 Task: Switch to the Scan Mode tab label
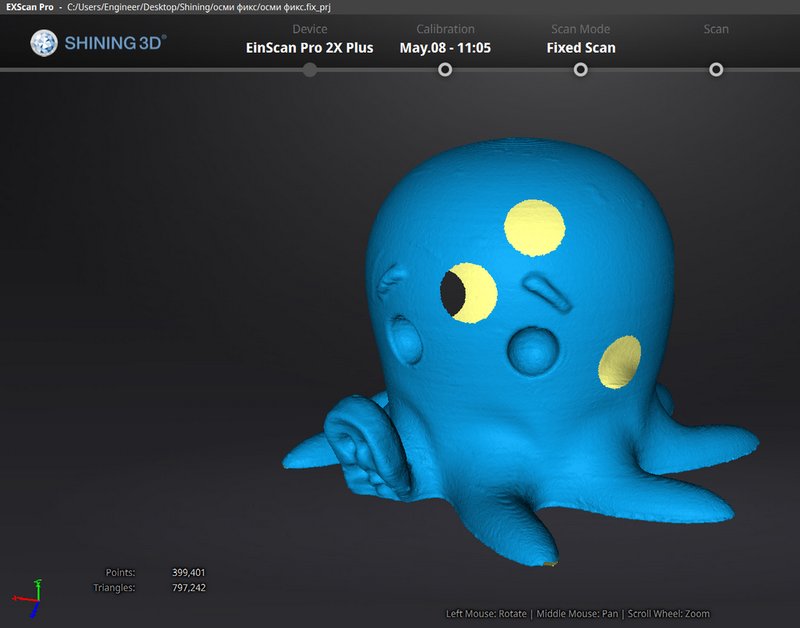coord(581,29)
